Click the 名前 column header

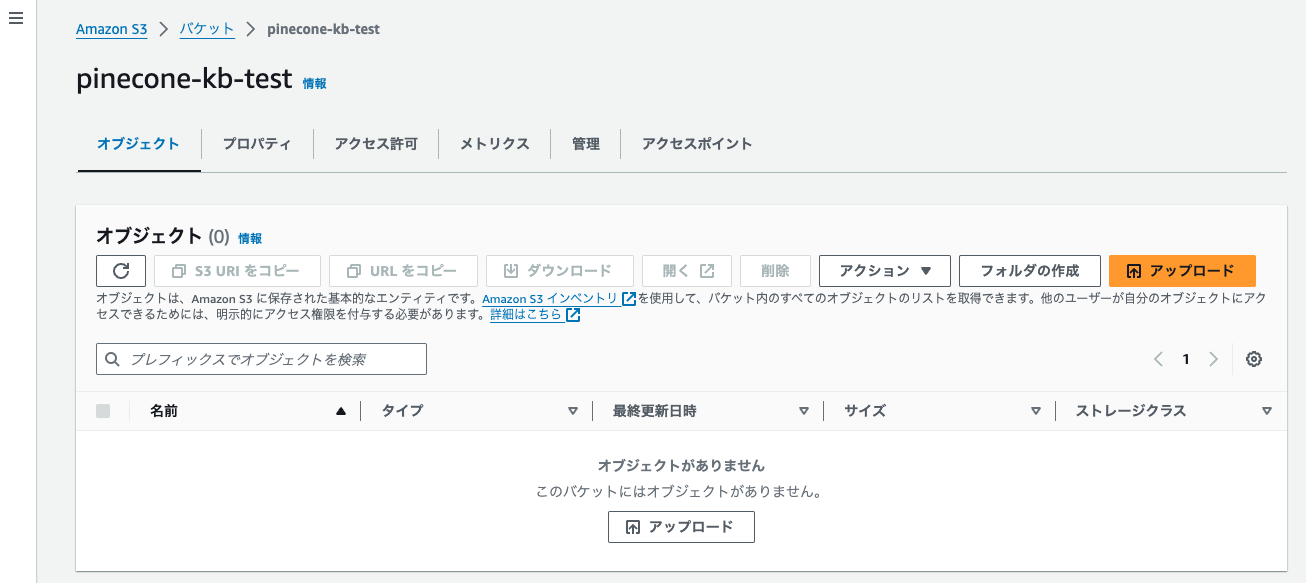[x=164, y=411]
